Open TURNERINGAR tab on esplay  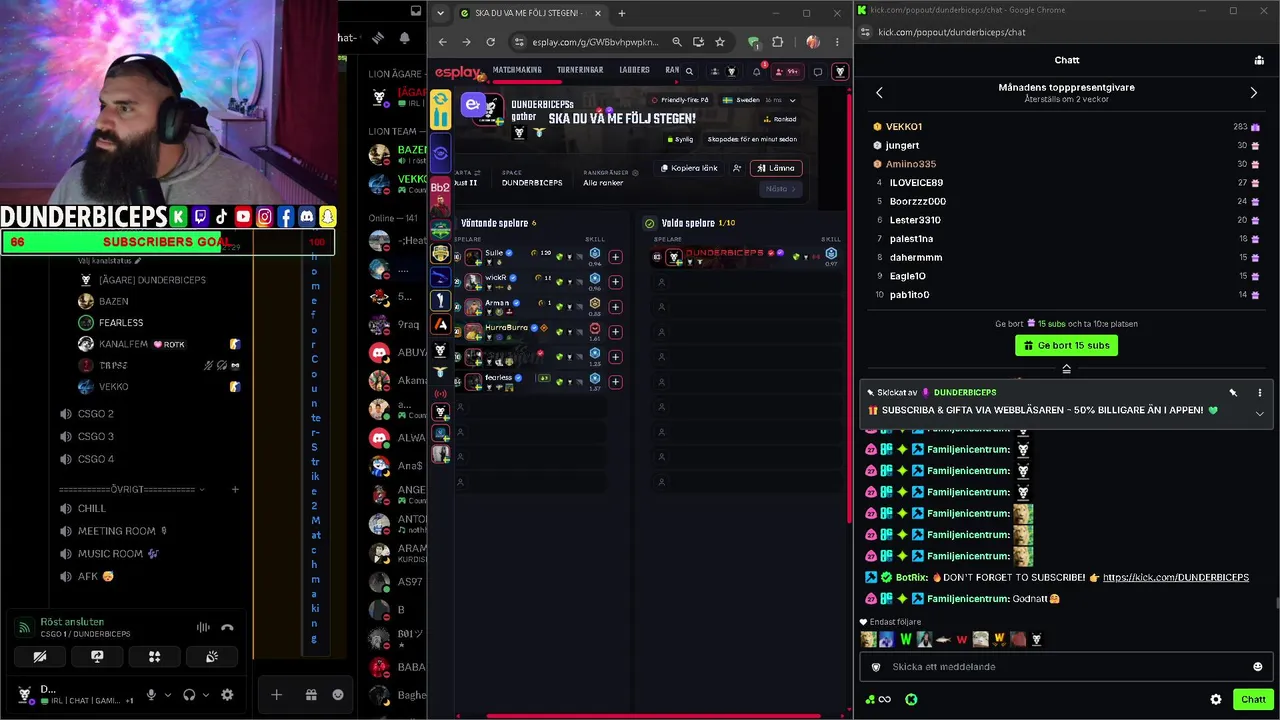(x=581, y=71)
